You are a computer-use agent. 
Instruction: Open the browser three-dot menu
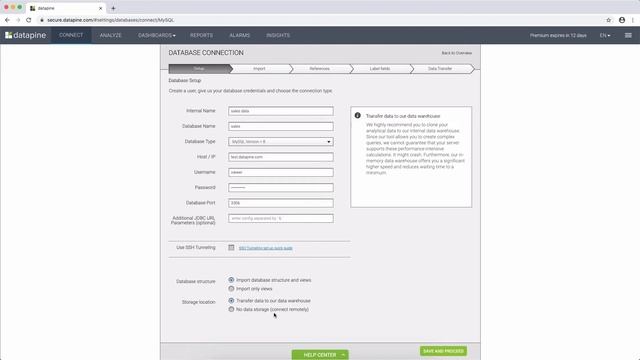point(633,20)
